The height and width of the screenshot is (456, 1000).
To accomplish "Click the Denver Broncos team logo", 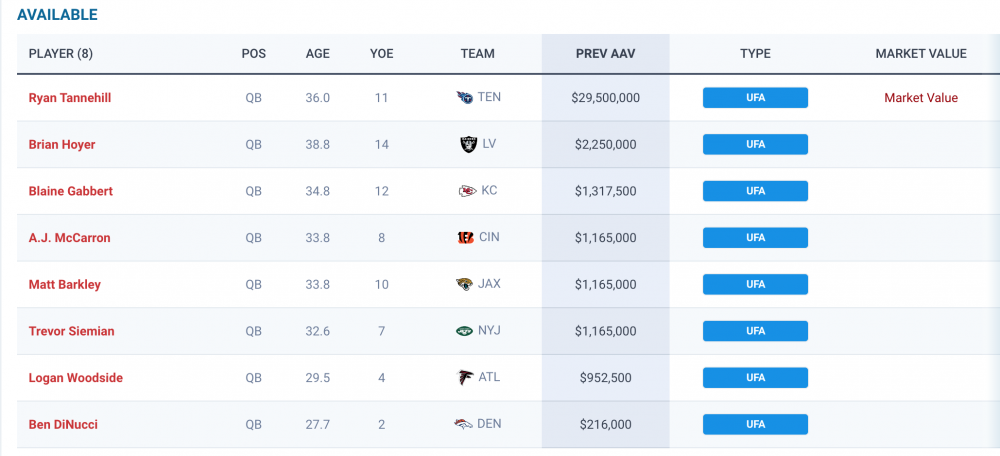I will [464, 424].
